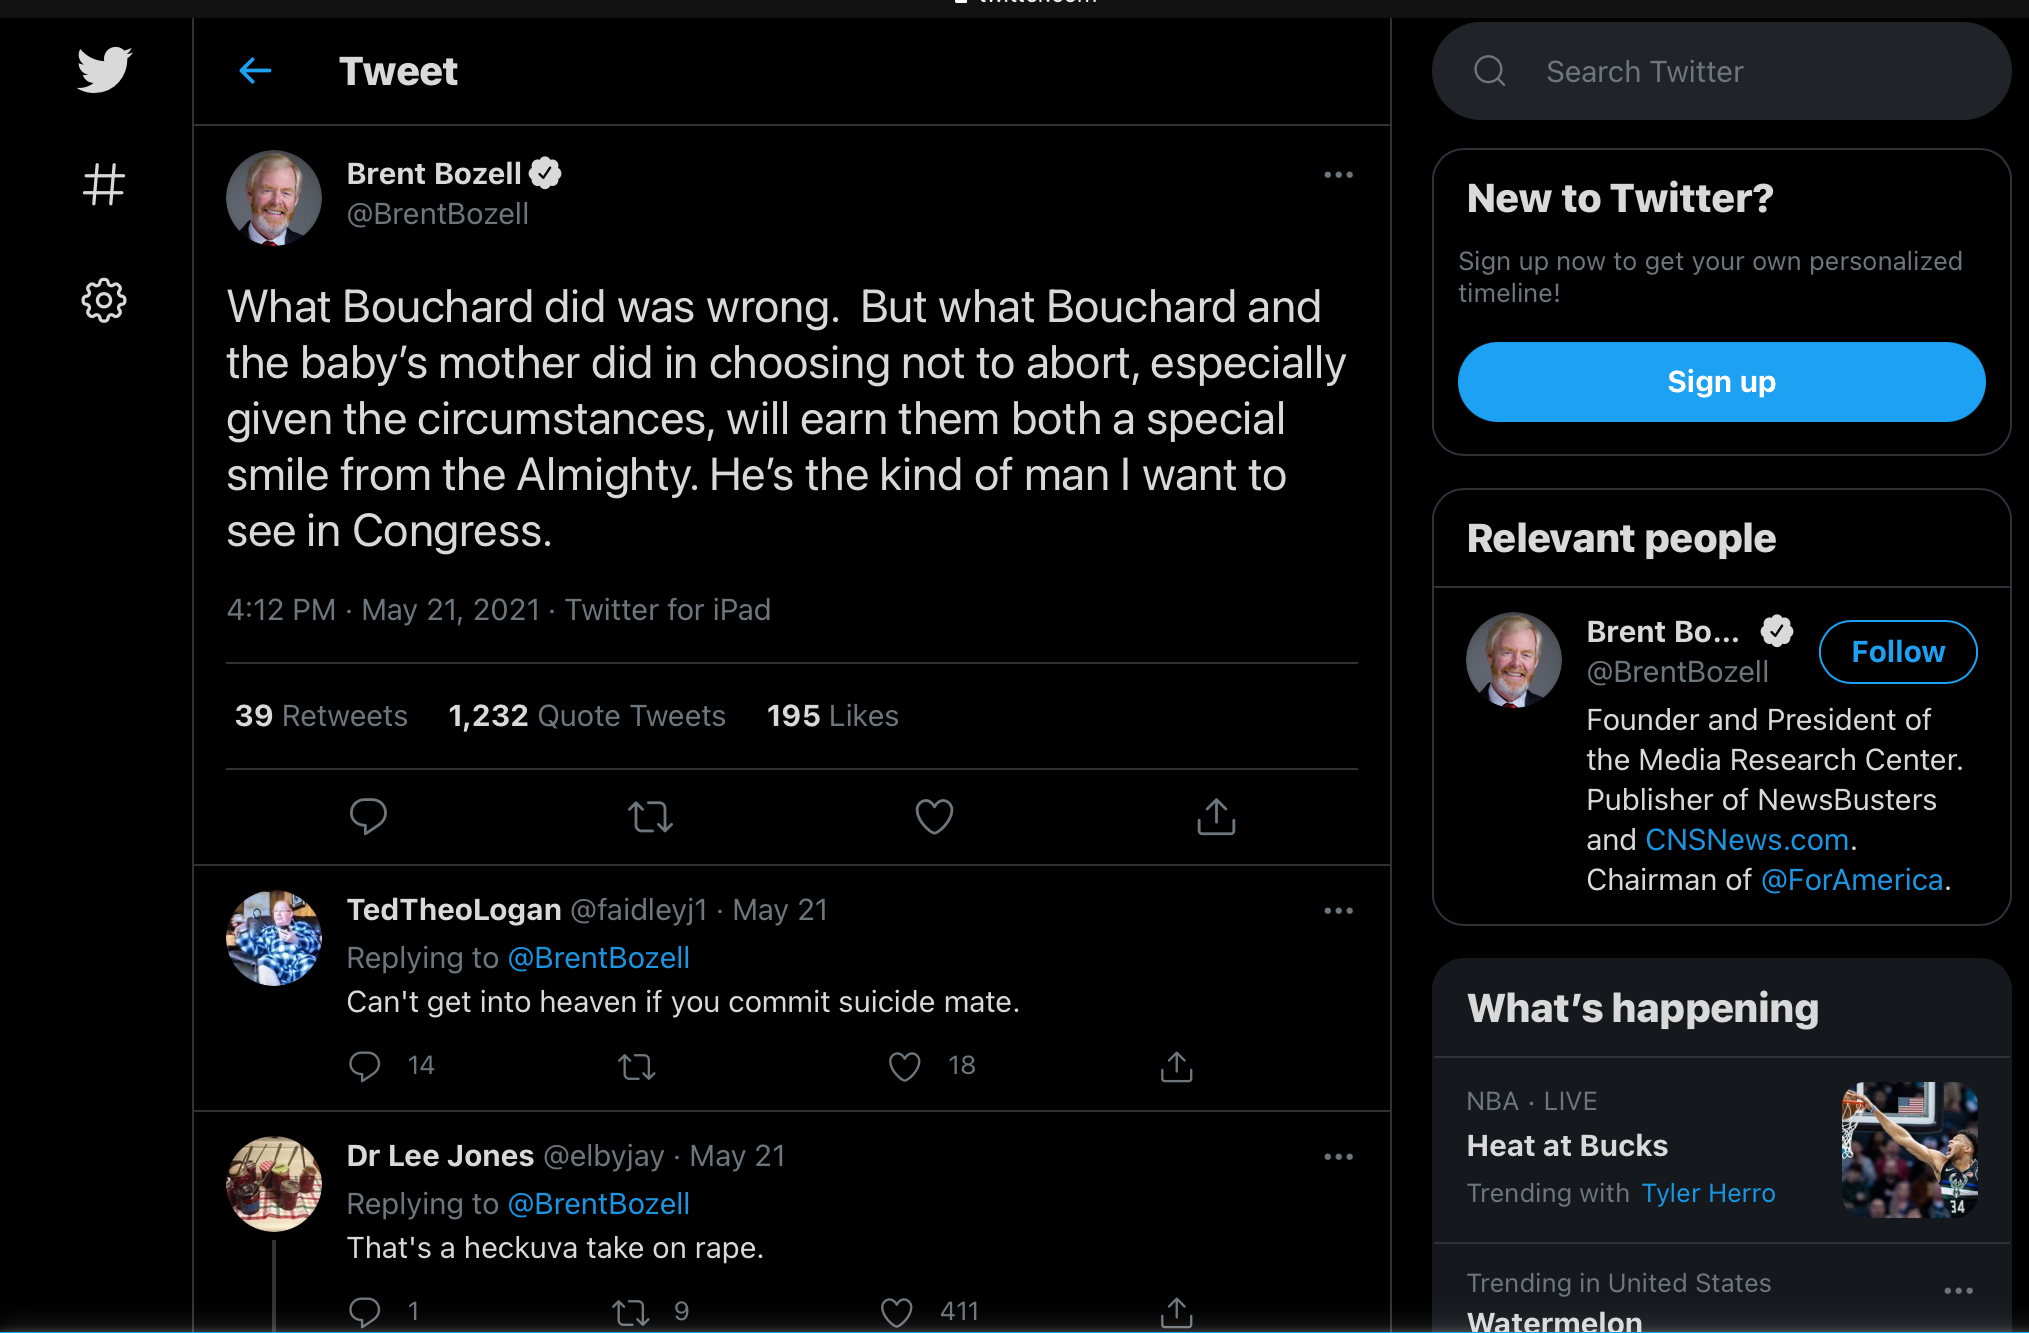This screenshot has width=2029, height=1333.
Task: Click the Search Twitter field
Action: [1721, 71]
